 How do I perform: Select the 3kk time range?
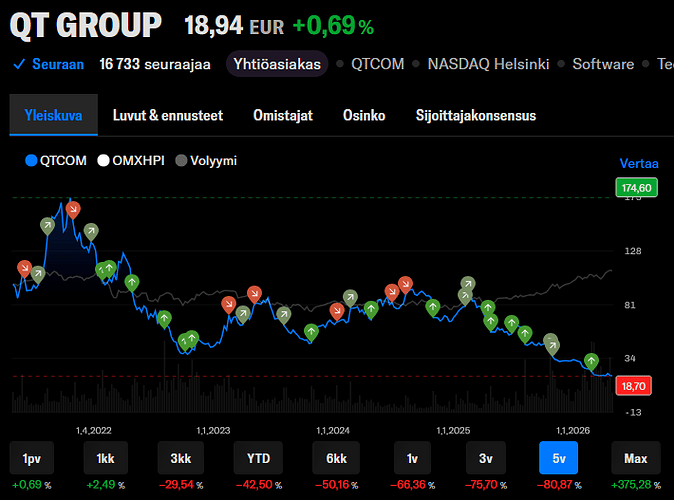[181, 458]
